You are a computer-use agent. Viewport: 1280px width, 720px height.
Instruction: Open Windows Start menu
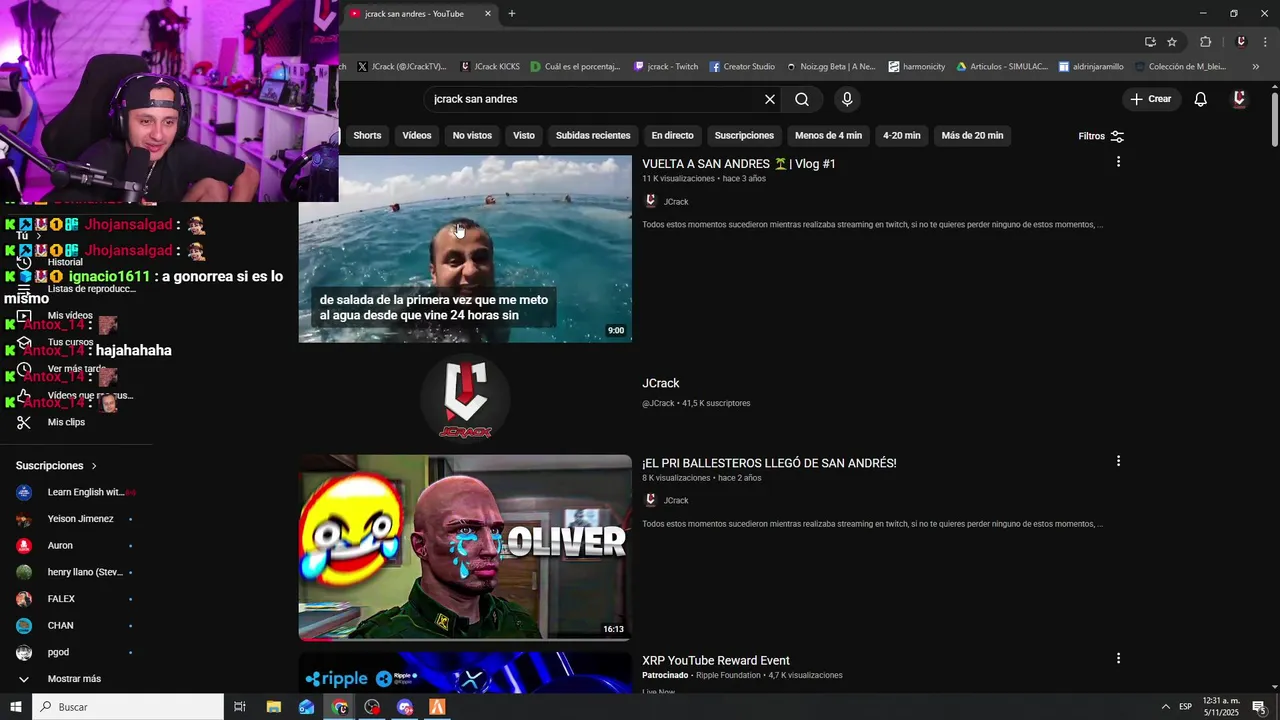(16, 707)
